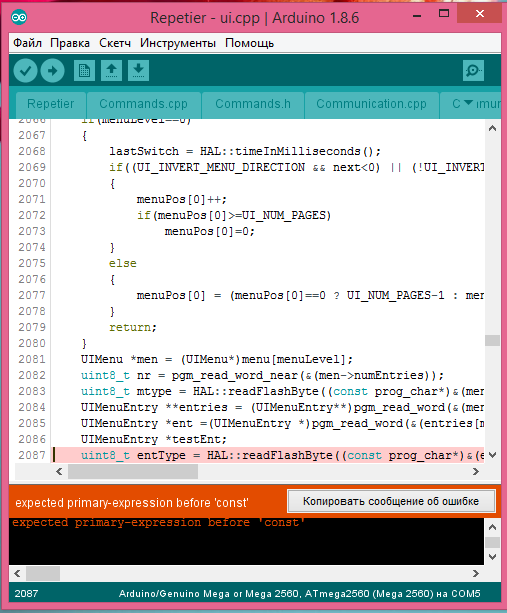The width and height of the screenshot is (507, 613).
Task: Open the Файл menu
Action: pyautogui.click(x=27, y=43)
